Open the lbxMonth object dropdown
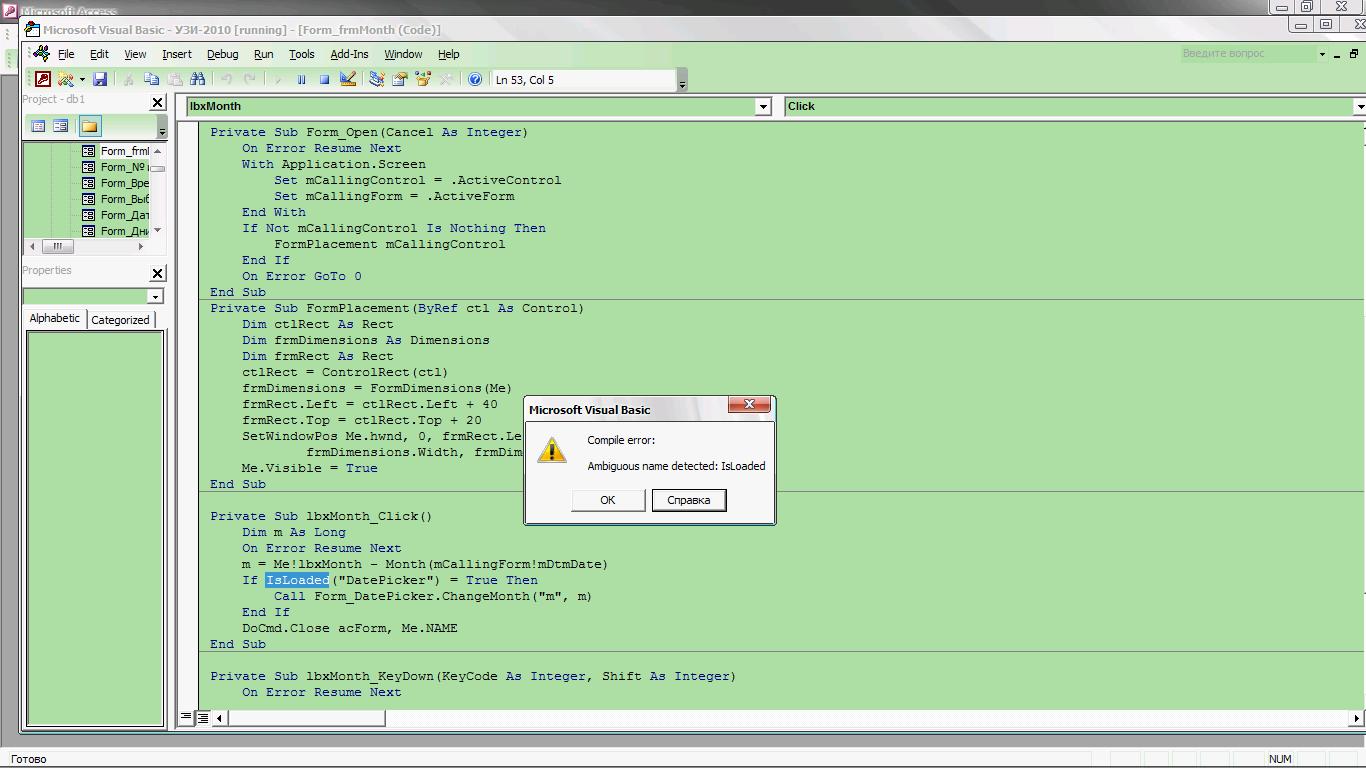 pyautogui.click(x=763, y=106)
